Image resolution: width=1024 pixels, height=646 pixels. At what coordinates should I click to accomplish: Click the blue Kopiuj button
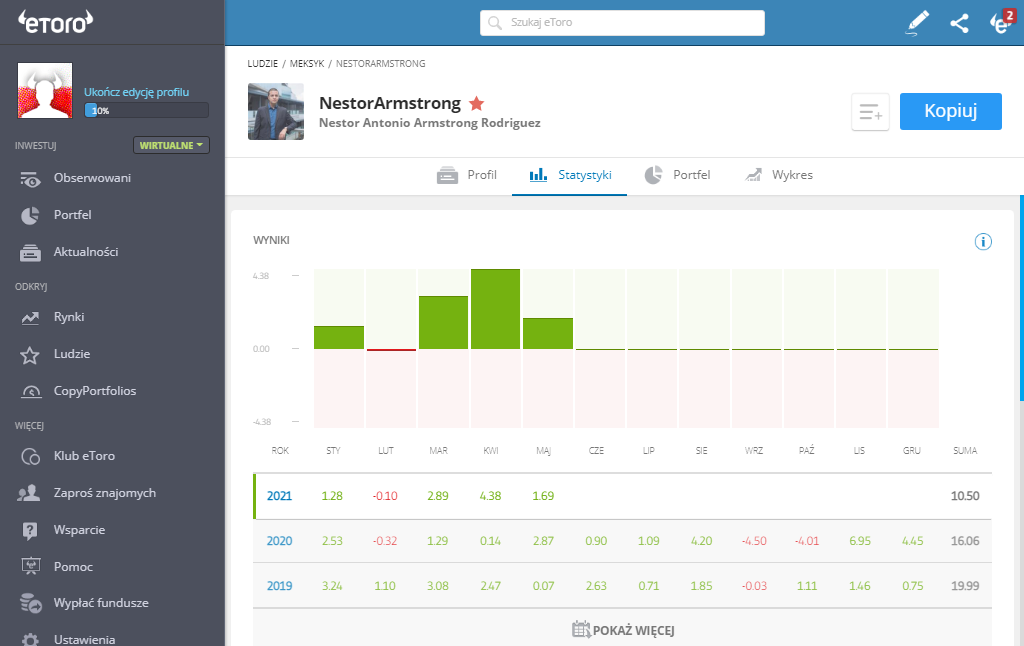950,111
